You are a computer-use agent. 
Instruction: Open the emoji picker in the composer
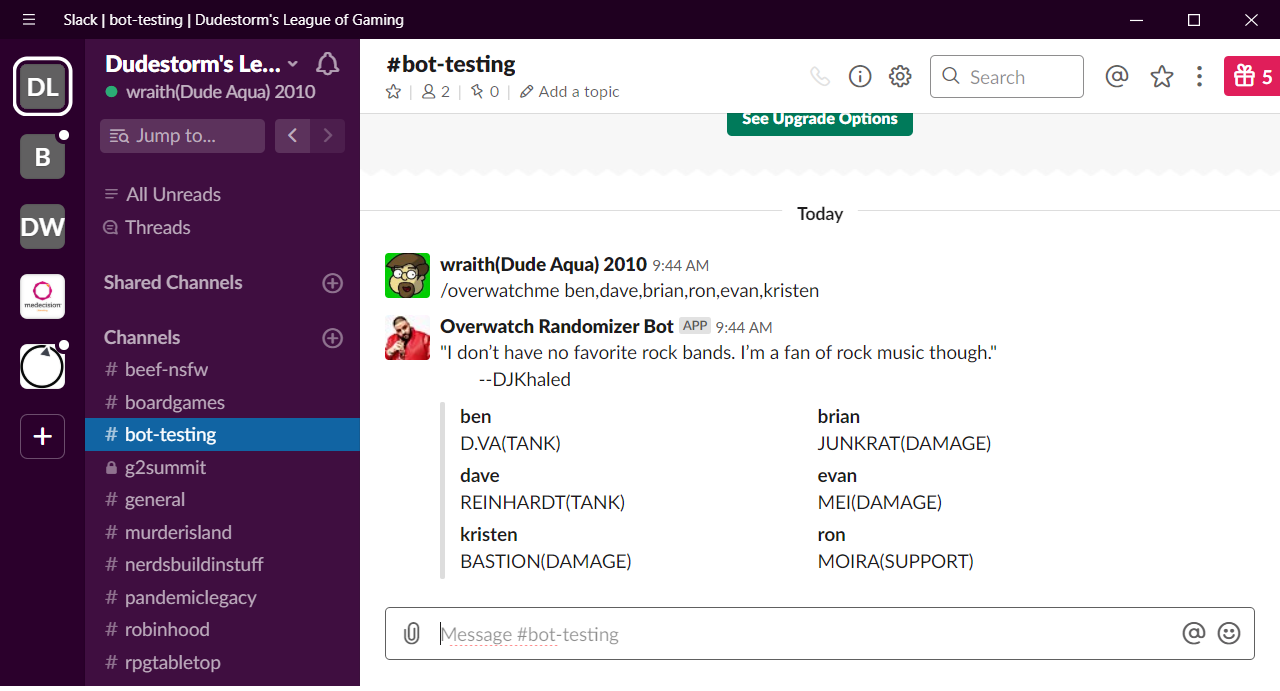pos(1230,633)
